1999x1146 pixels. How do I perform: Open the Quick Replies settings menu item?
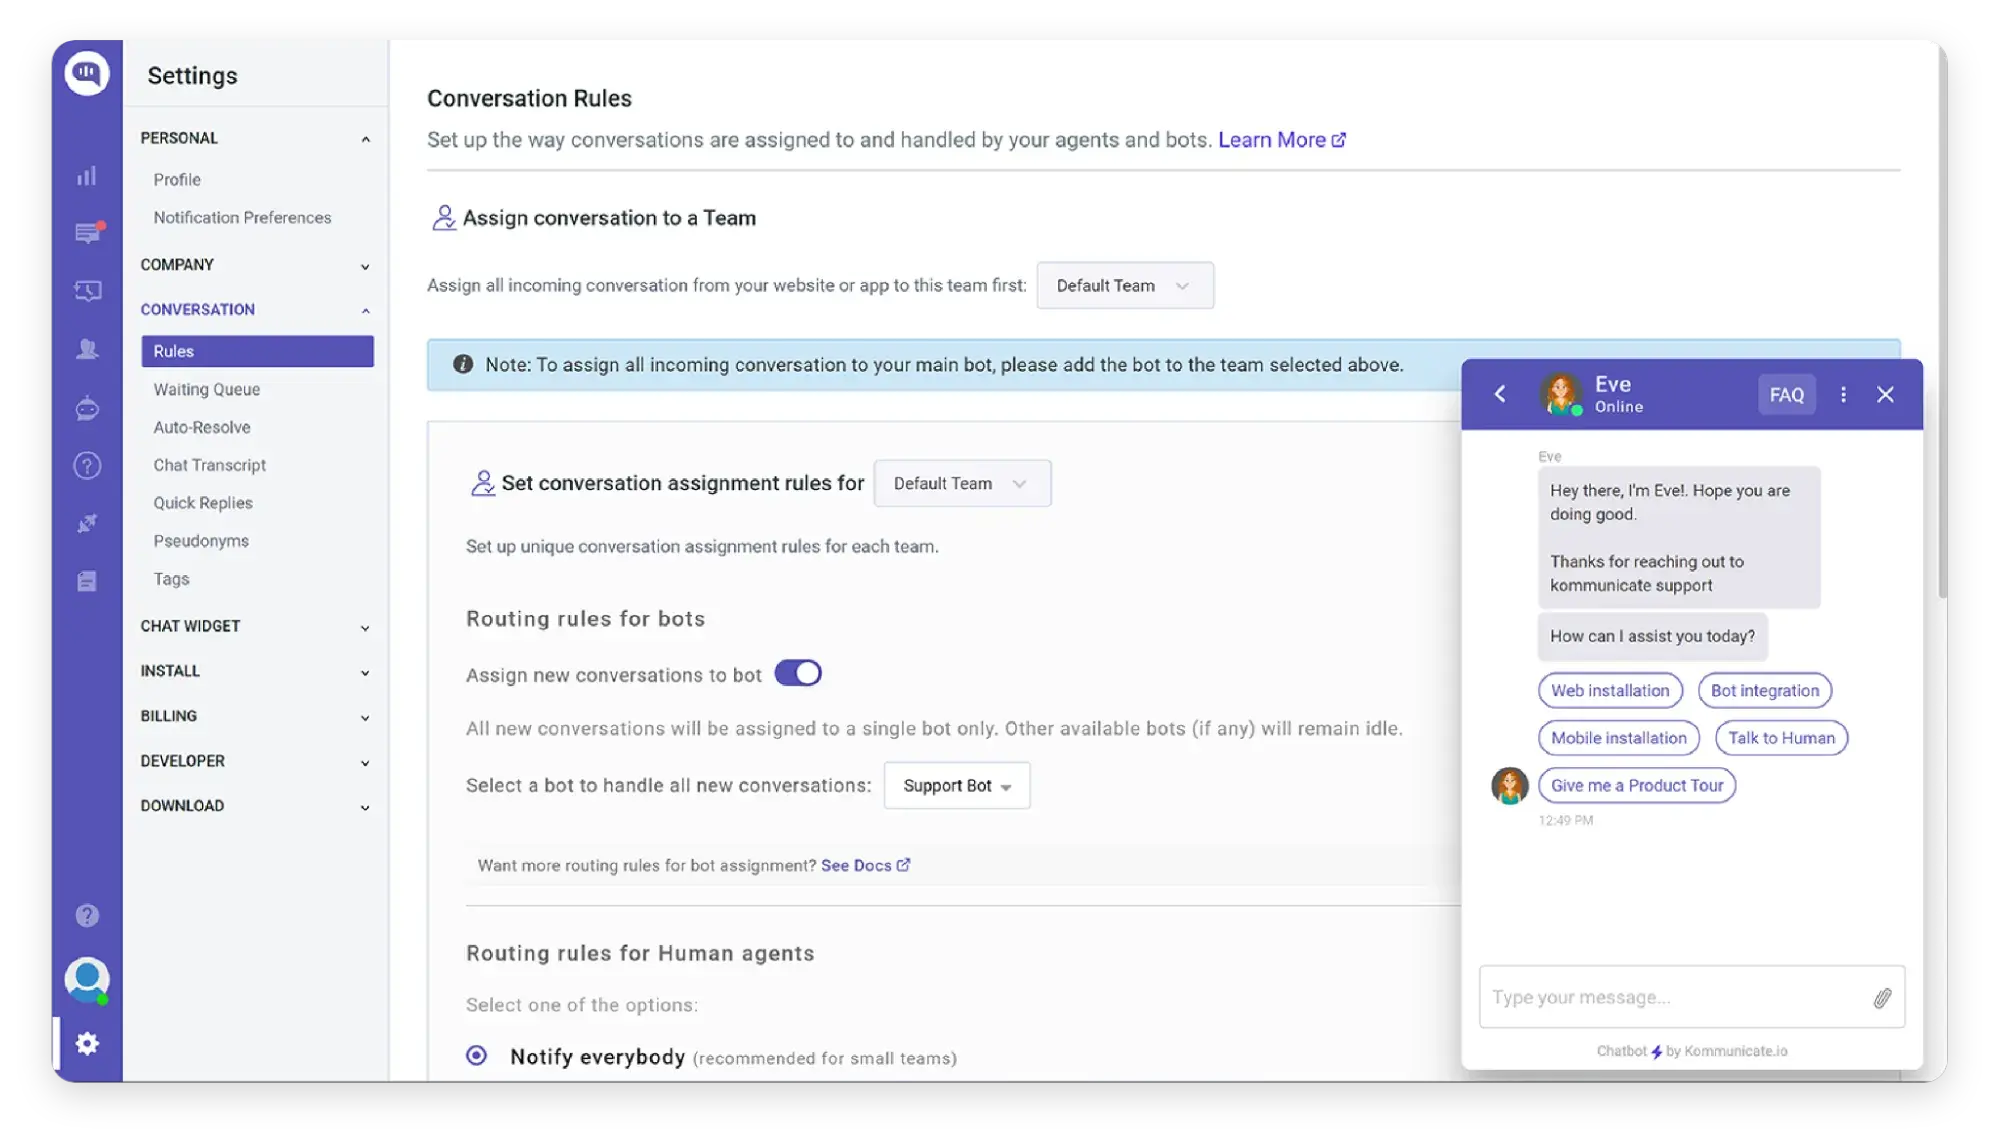(x=202, y=502)
